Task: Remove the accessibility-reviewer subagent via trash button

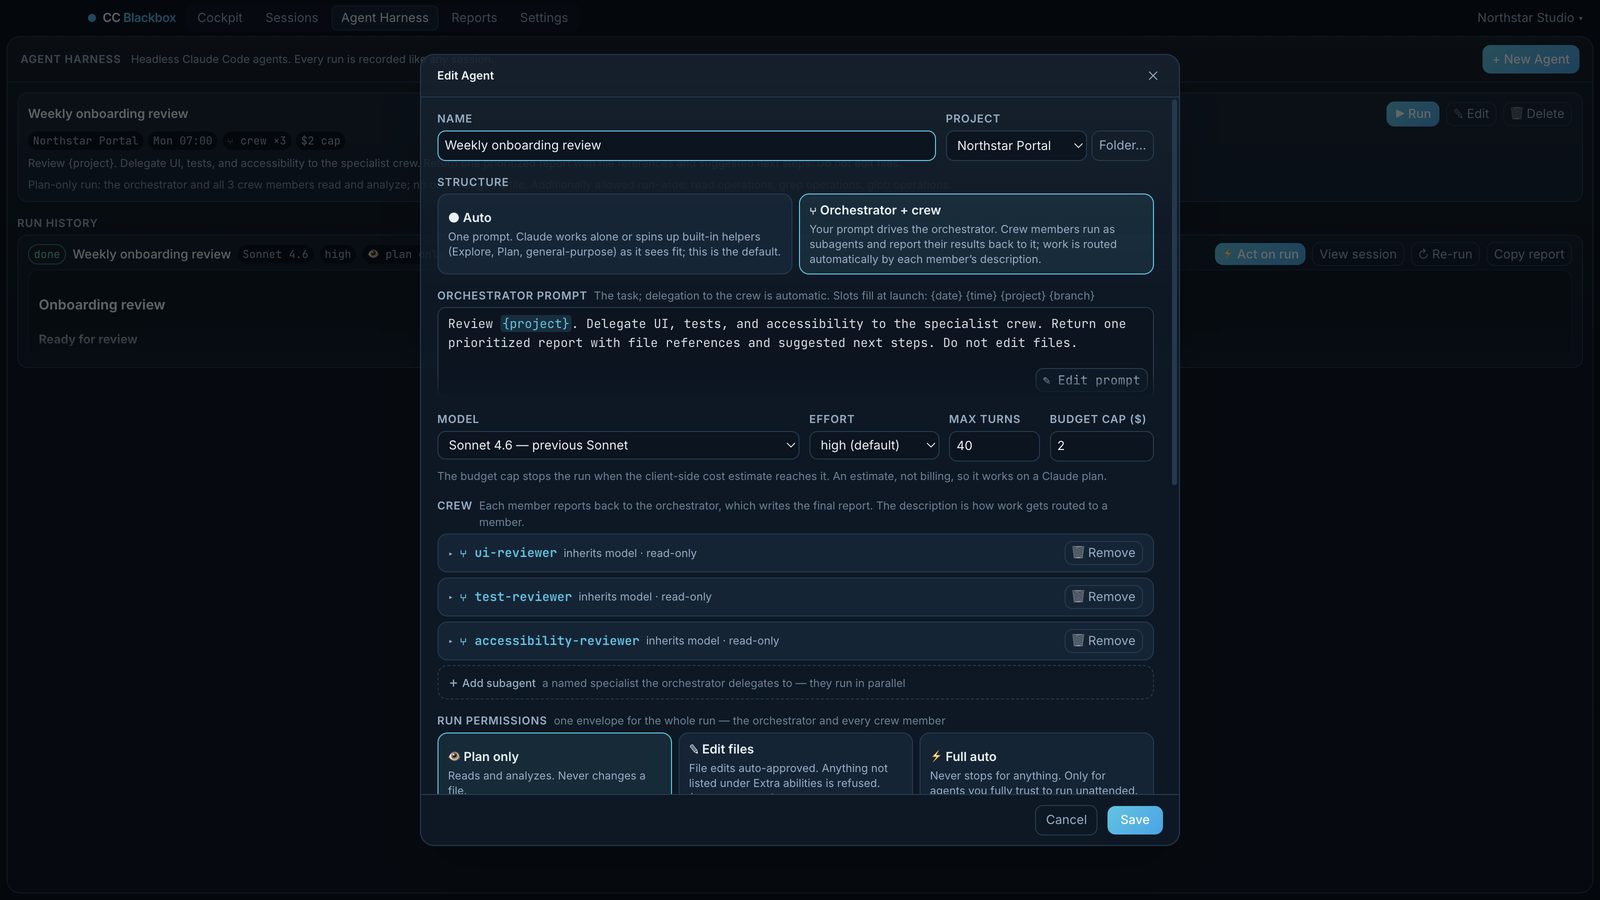Action: point(1104,641)
